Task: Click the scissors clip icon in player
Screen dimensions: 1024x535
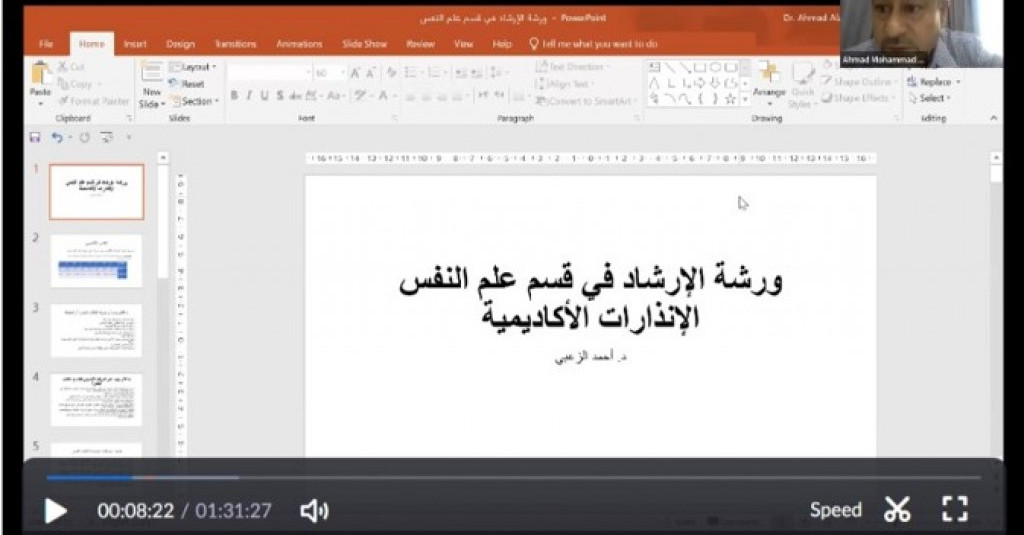Action: pyautogui.click(x=897, y=510)
